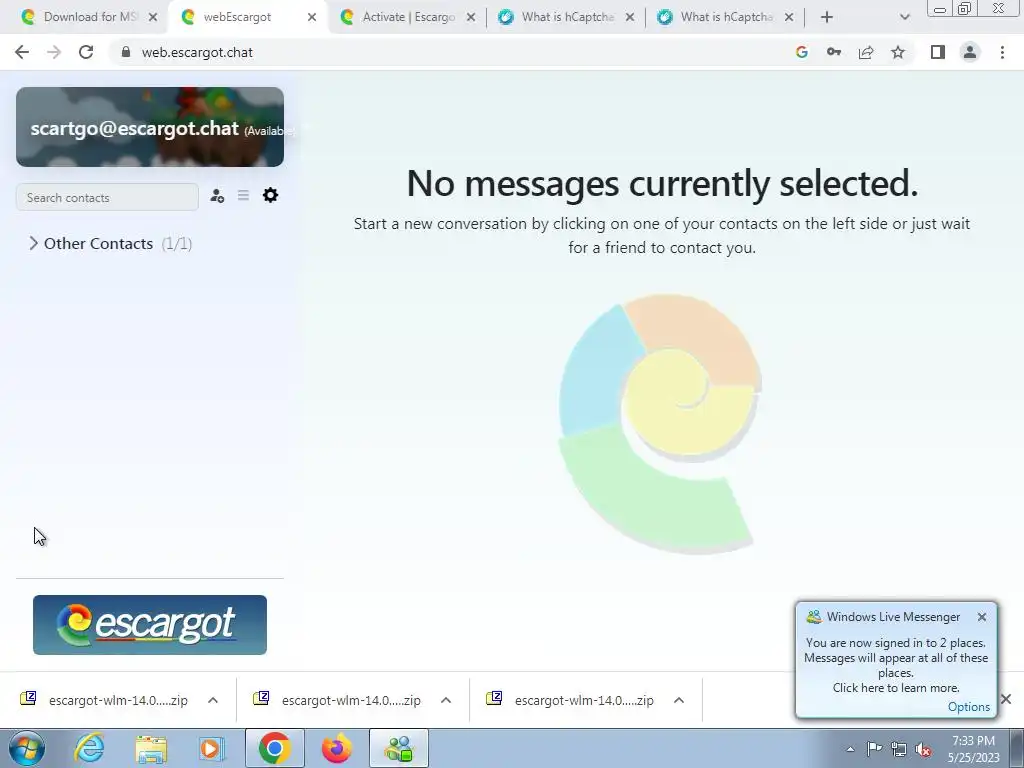Close the webEscargot tab
This screenshot has width=1024, height=768.
point(312,17)
